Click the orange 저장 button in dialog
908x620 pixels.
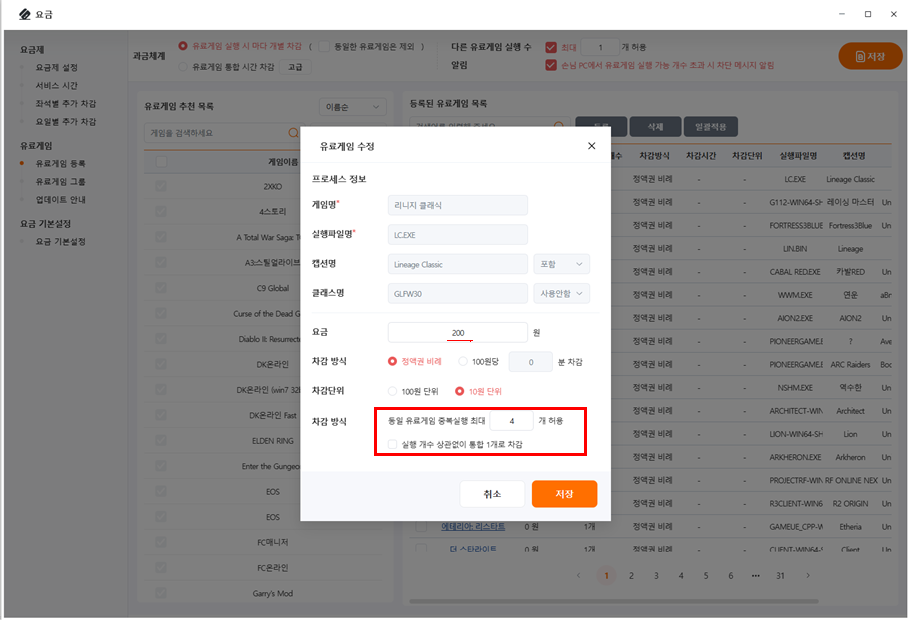564,494
